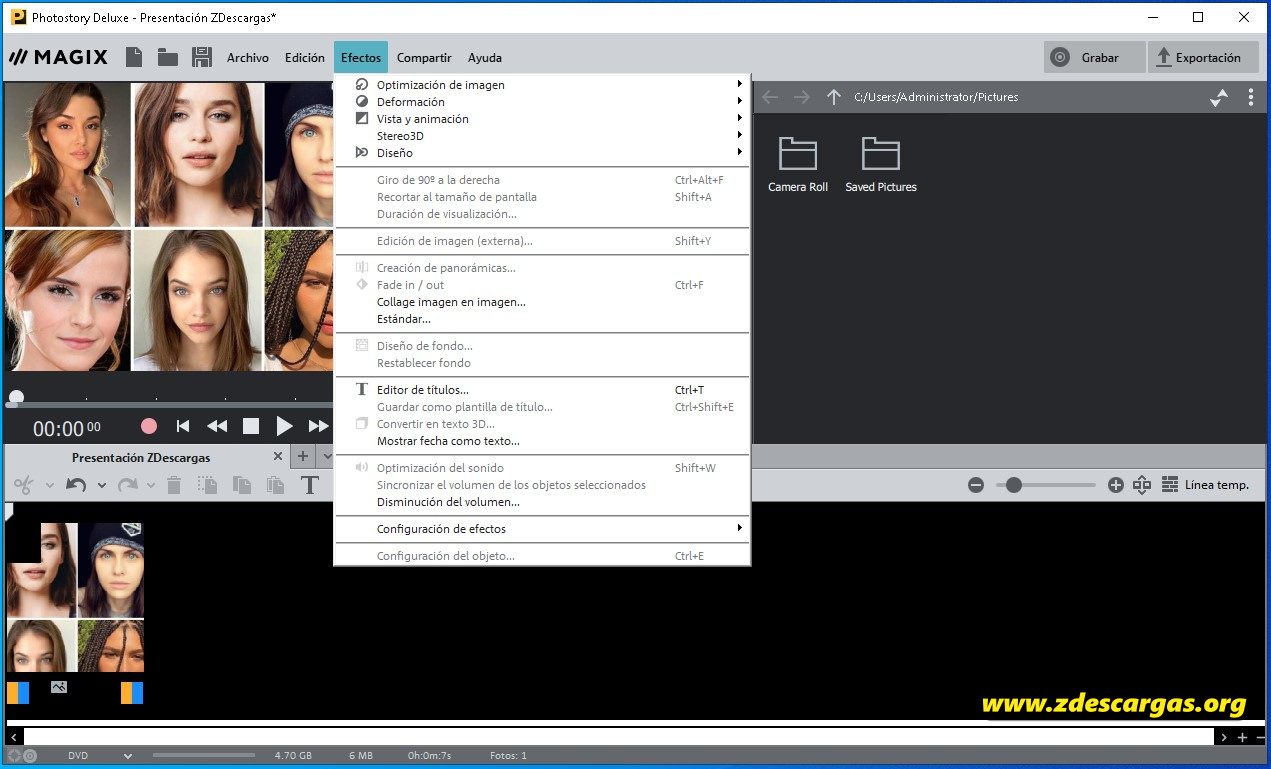Click the dotted-page icon beside the trash
Viewport: 1271px width, 769px height.
click(207, 485)
